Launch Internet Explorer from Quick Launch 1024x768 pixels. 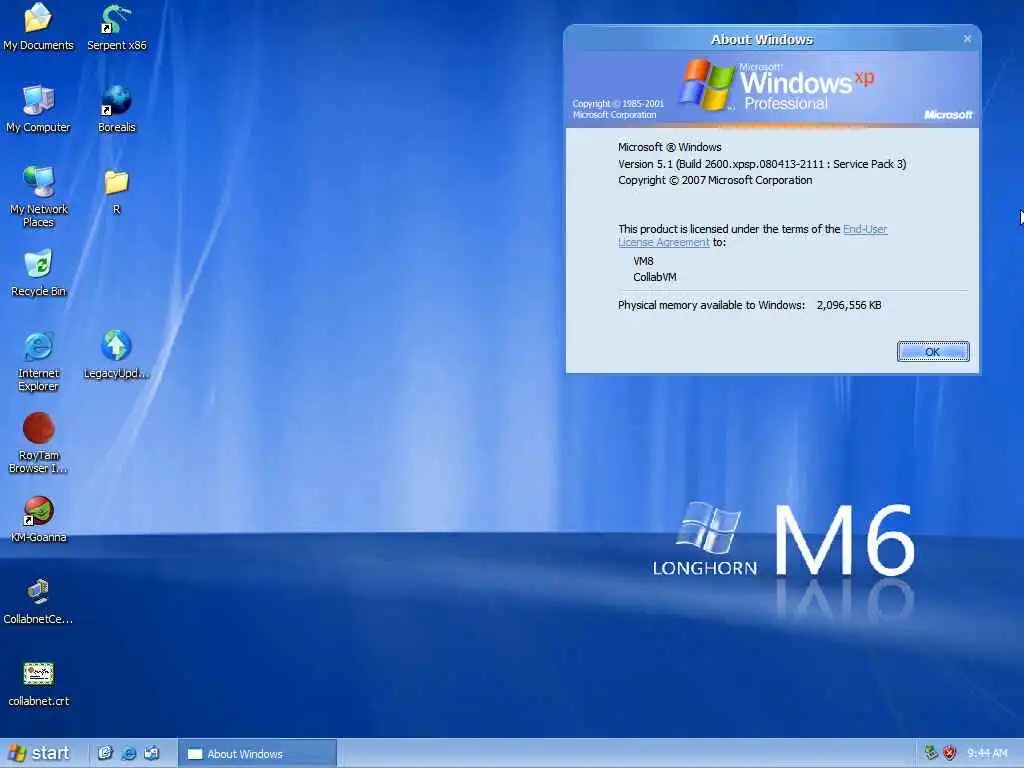[x=129, y=753]
